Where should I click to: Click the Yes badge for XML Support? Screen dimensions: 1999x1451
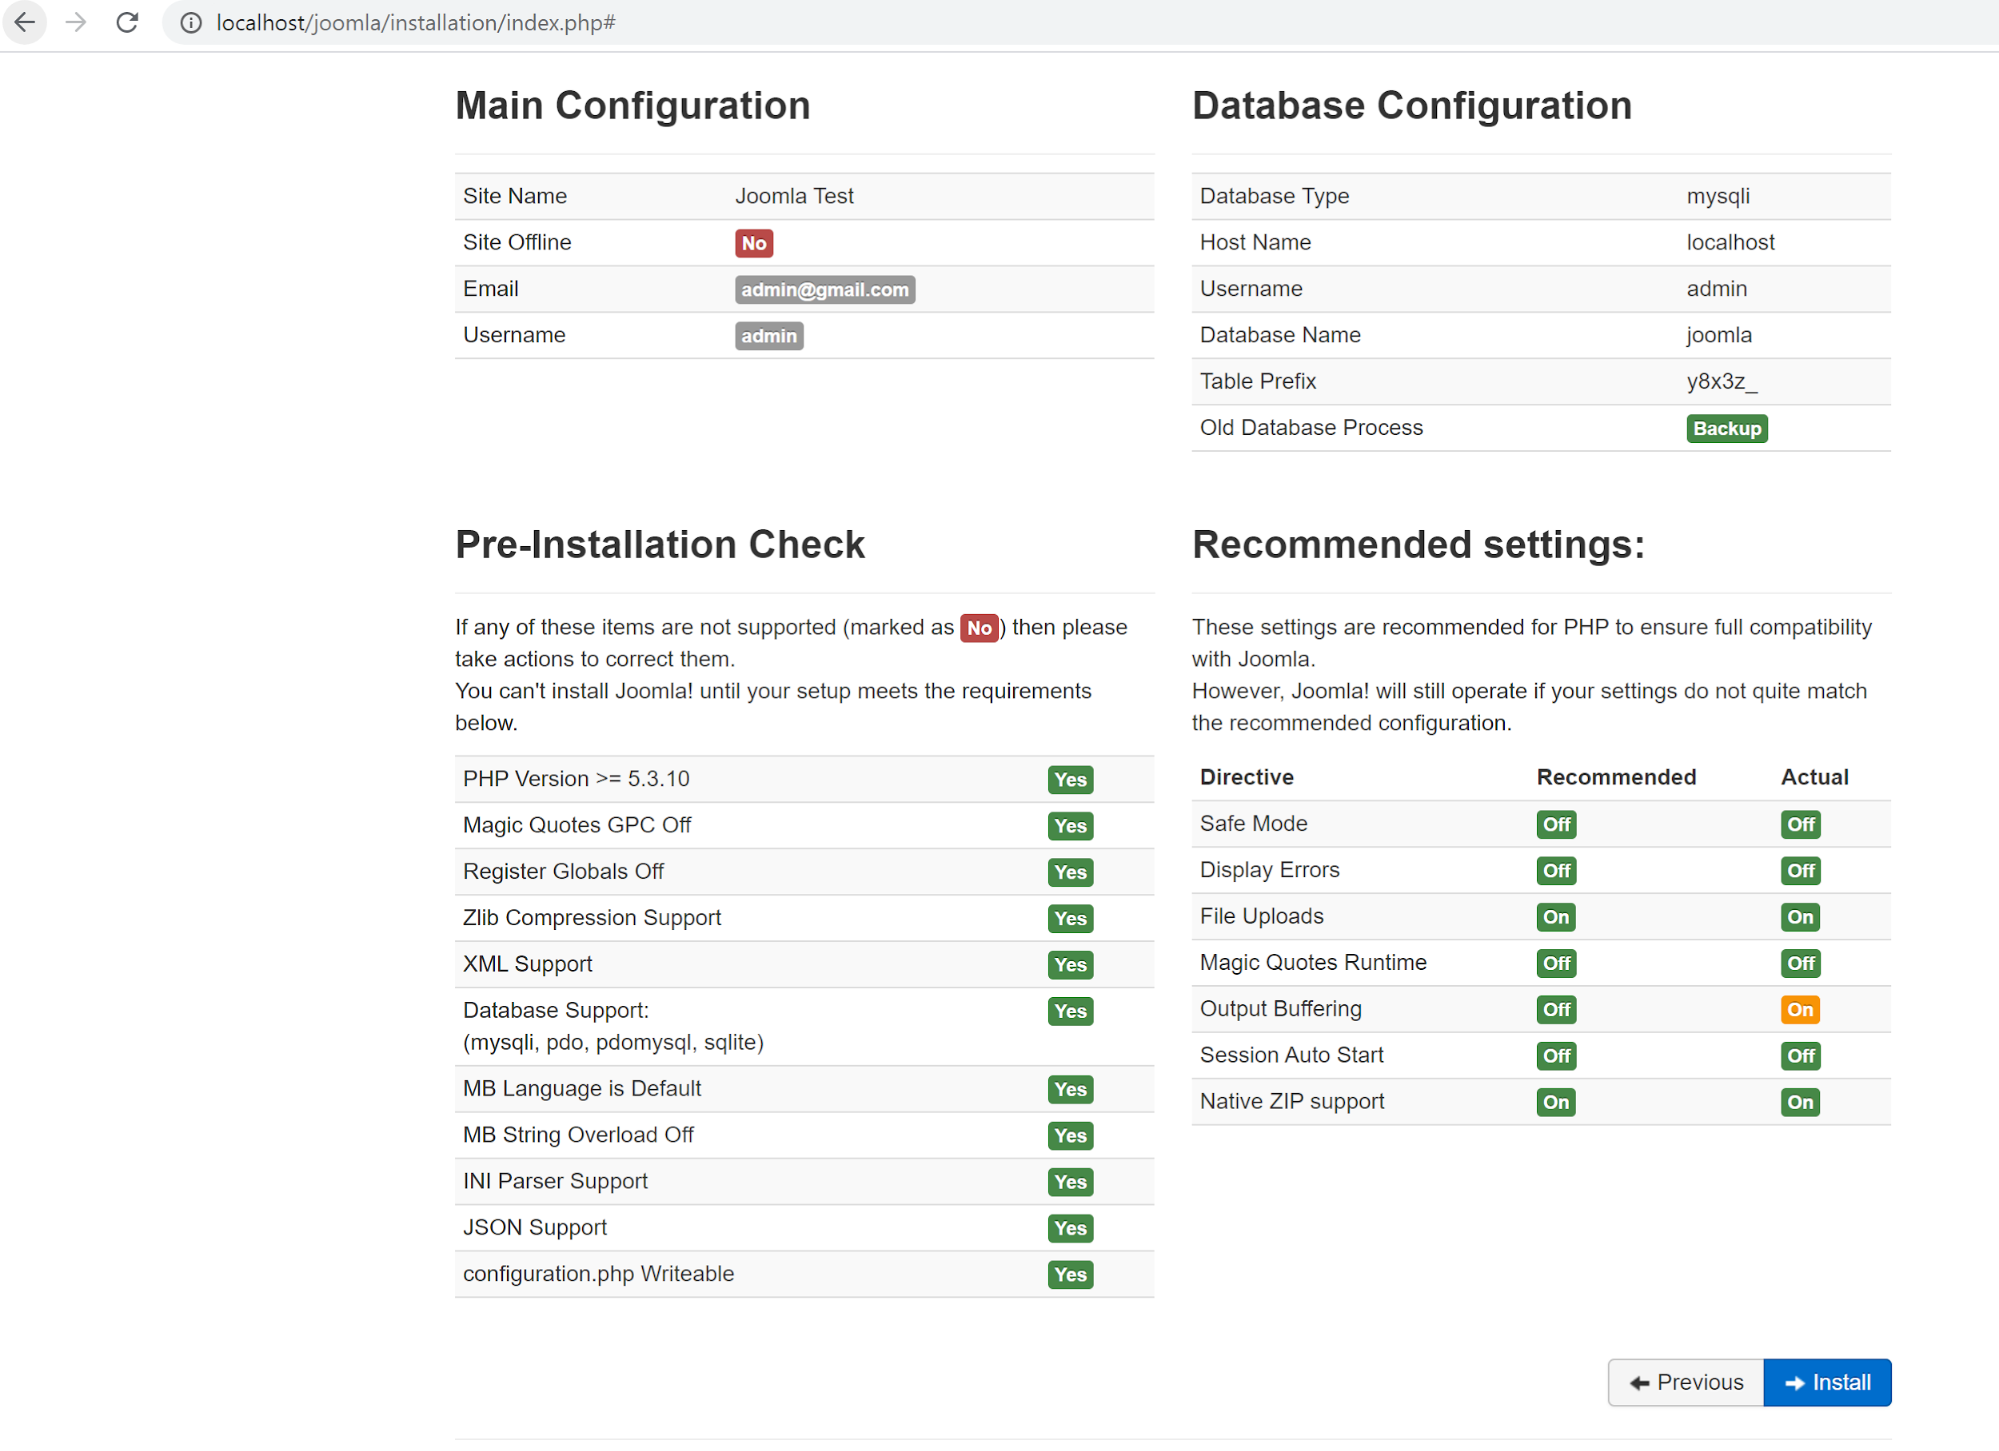point(1070,965)
